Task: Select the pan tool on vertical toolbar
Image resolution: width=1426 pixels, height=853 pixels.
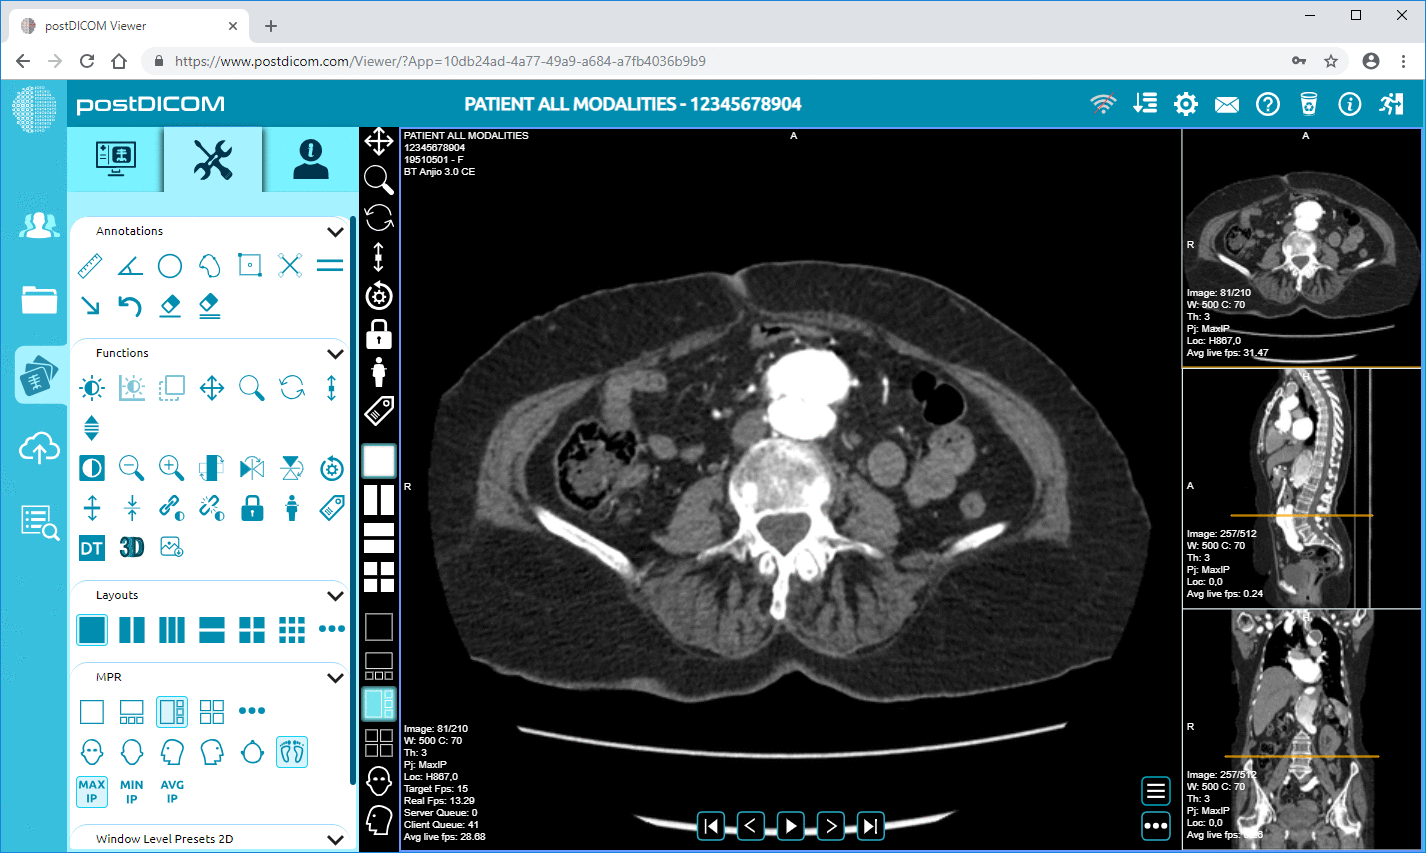Action: click(x=379, y=142)
